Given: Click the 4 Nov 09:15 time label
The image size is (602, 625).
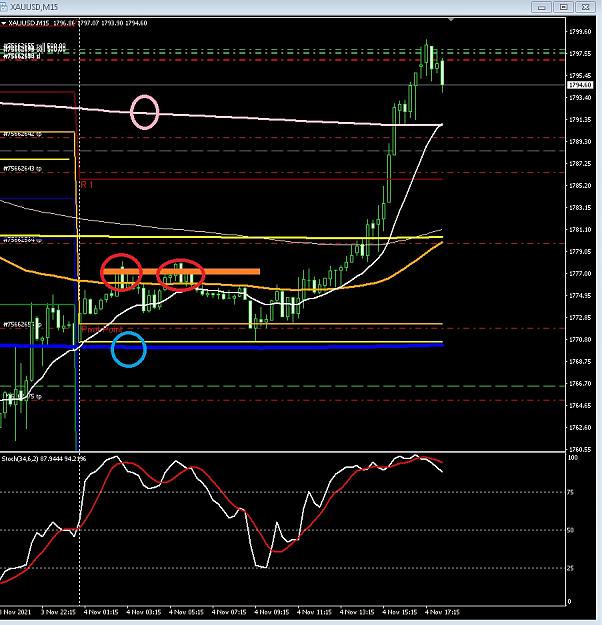Looking at the screenshot, I should [x=271, y=612].
